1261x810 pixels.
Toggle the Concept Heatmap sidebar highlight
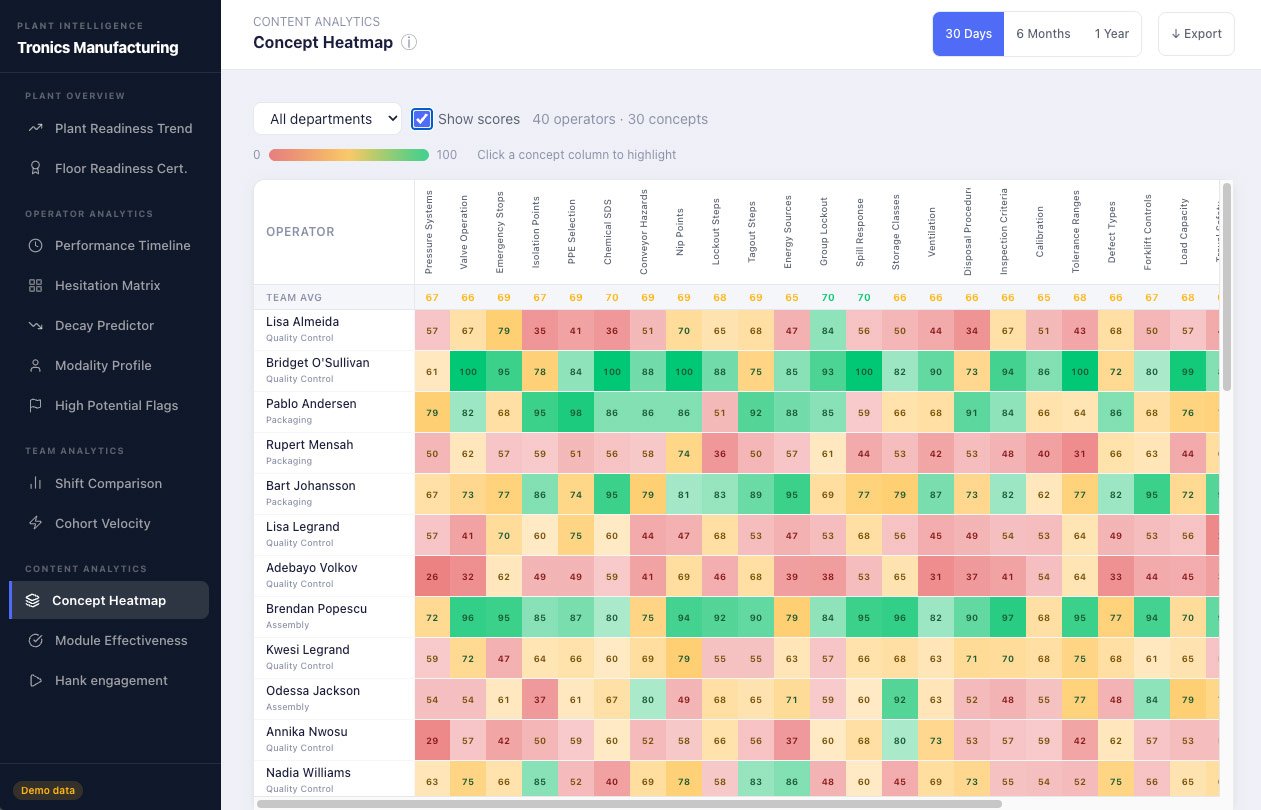point(109,600)
